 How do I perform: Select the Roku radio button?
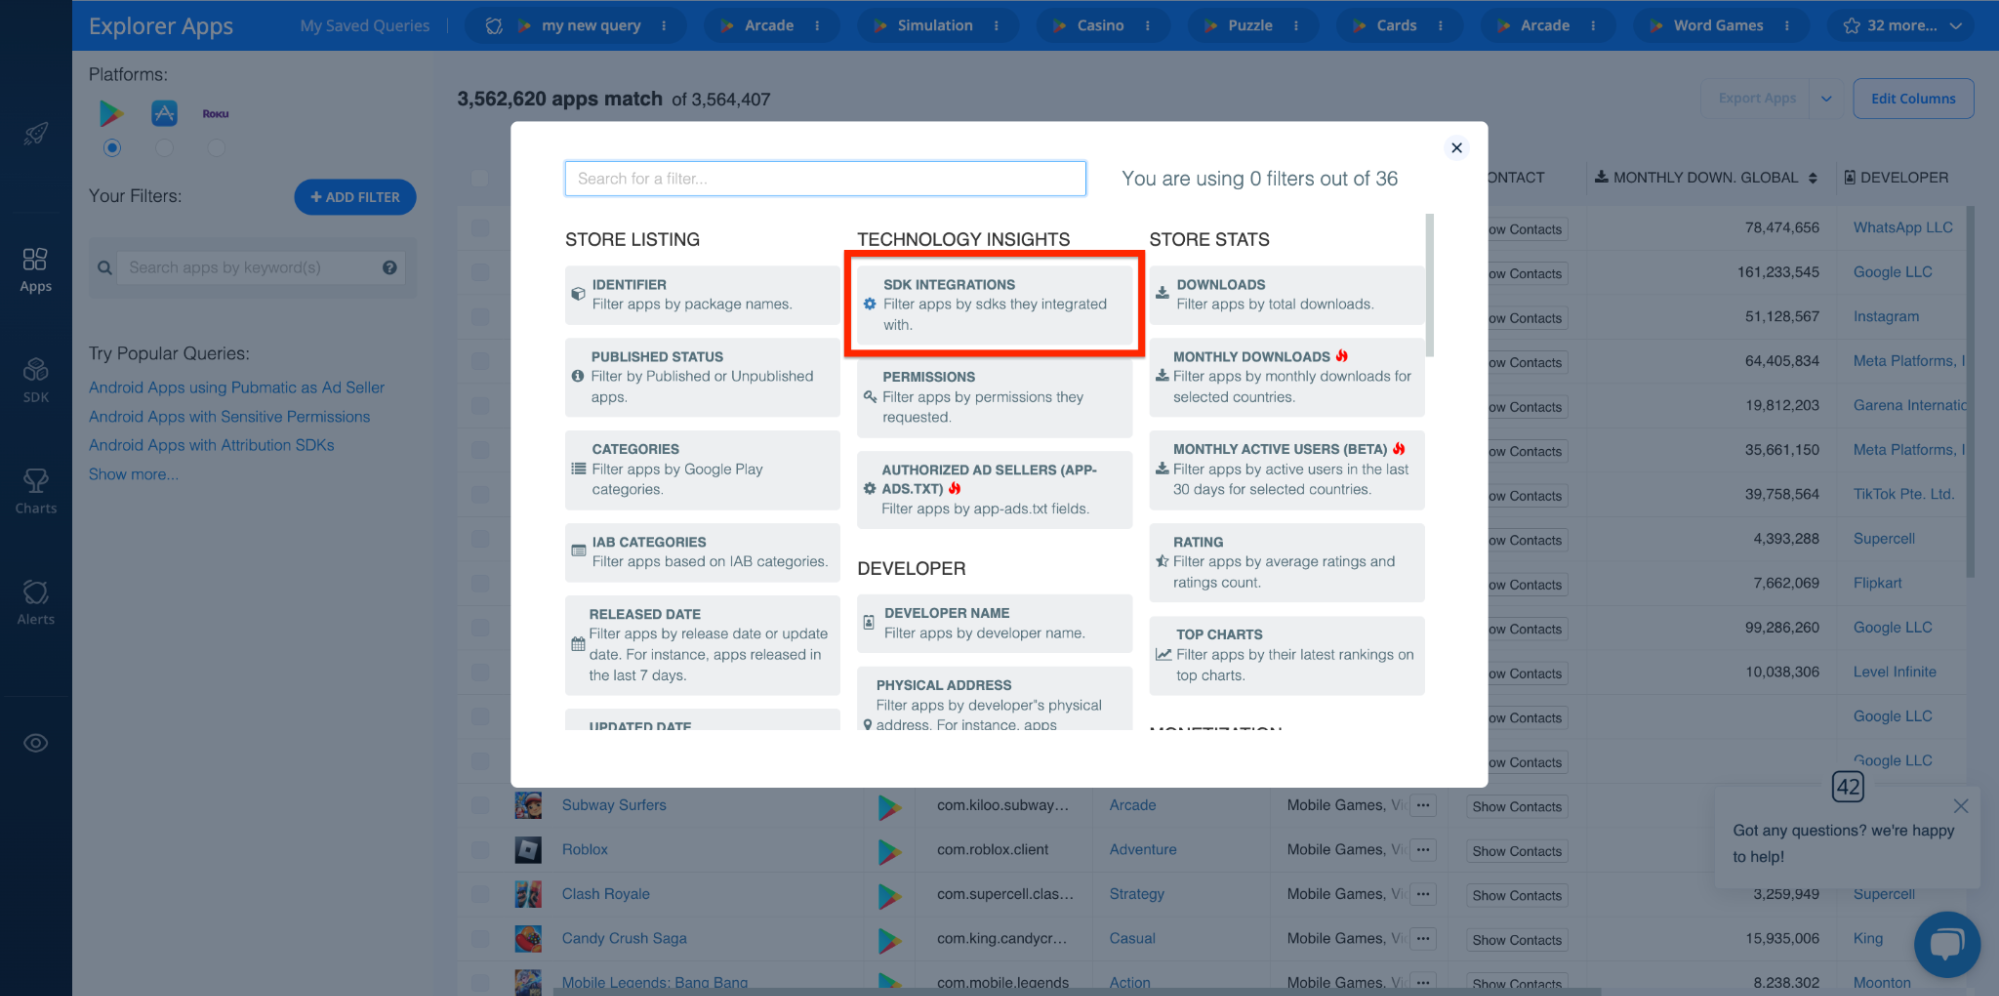[216, 148]
